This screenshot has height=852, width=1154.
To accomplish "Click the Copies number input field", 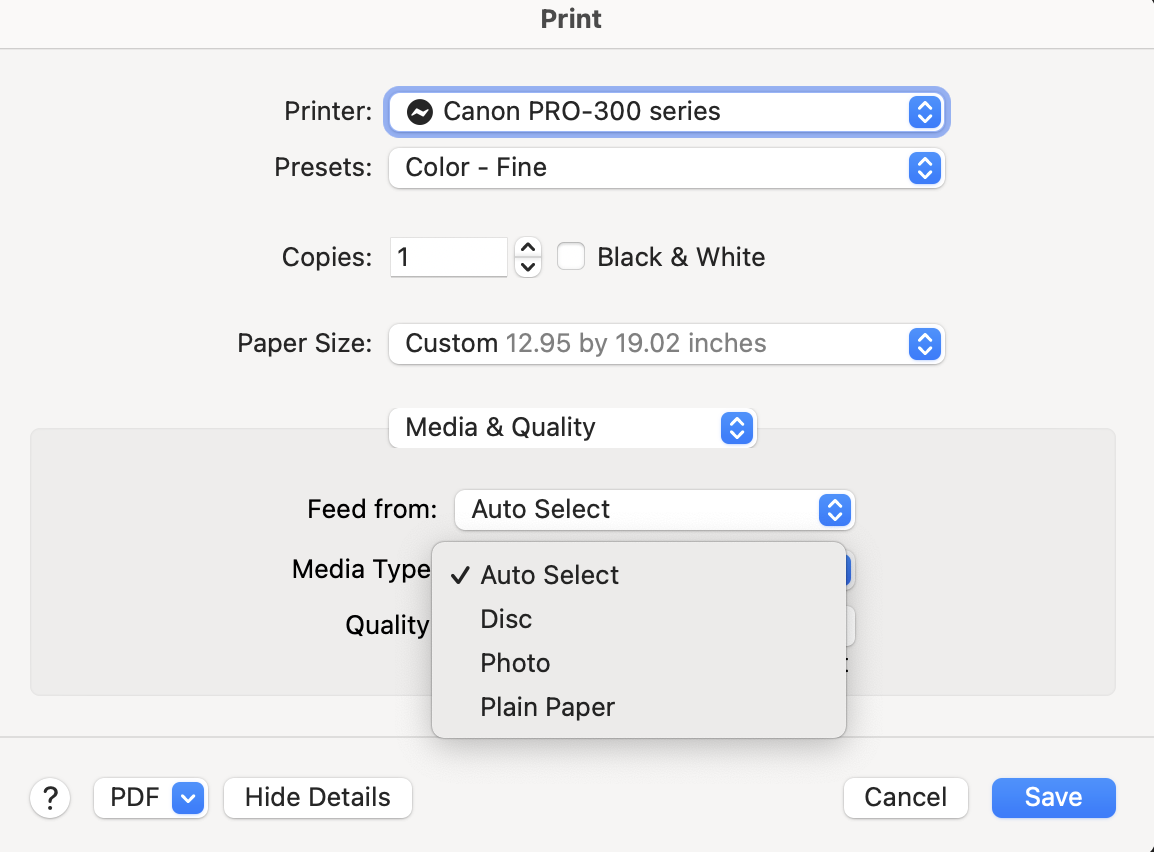I will [x=449, y=257].
